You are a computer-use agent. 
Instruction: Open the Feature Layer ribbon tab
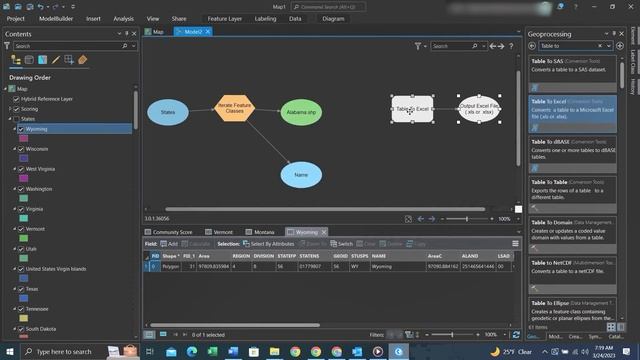click(x=224, y=19)
